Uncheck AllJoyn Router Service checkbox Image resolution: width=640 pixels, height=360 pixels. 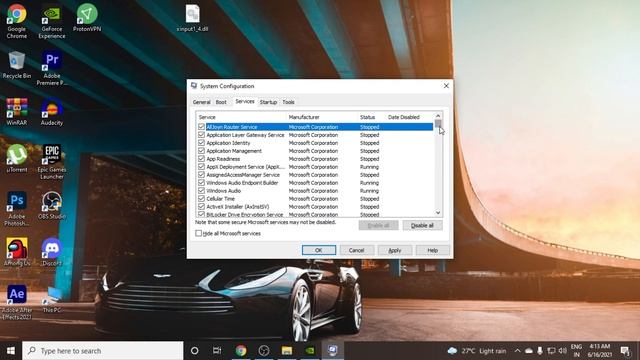pyautogui.click(x=201, y=127)
